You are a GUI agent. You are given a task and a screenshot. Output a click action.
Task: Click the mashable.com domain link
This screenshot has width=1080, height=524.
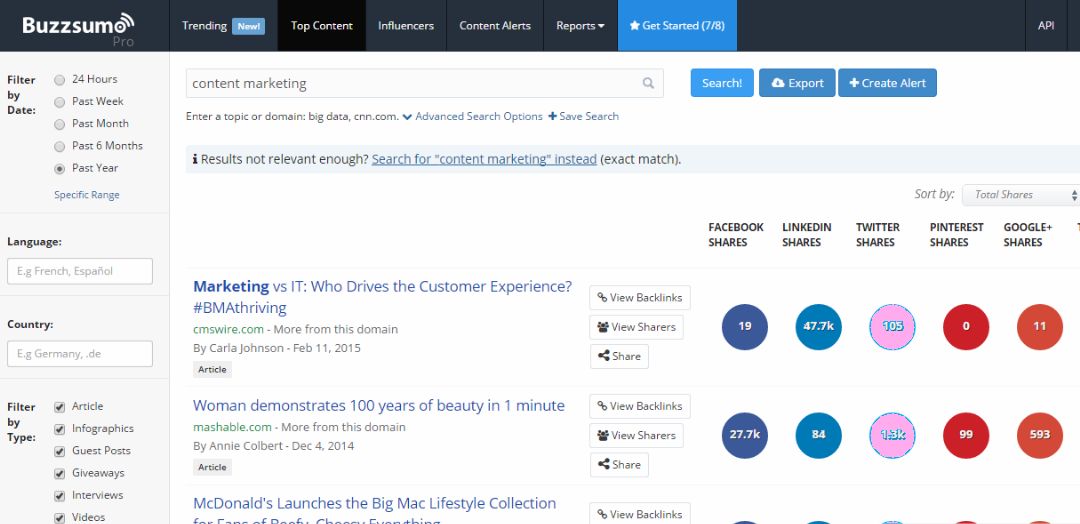click(232, 427)
